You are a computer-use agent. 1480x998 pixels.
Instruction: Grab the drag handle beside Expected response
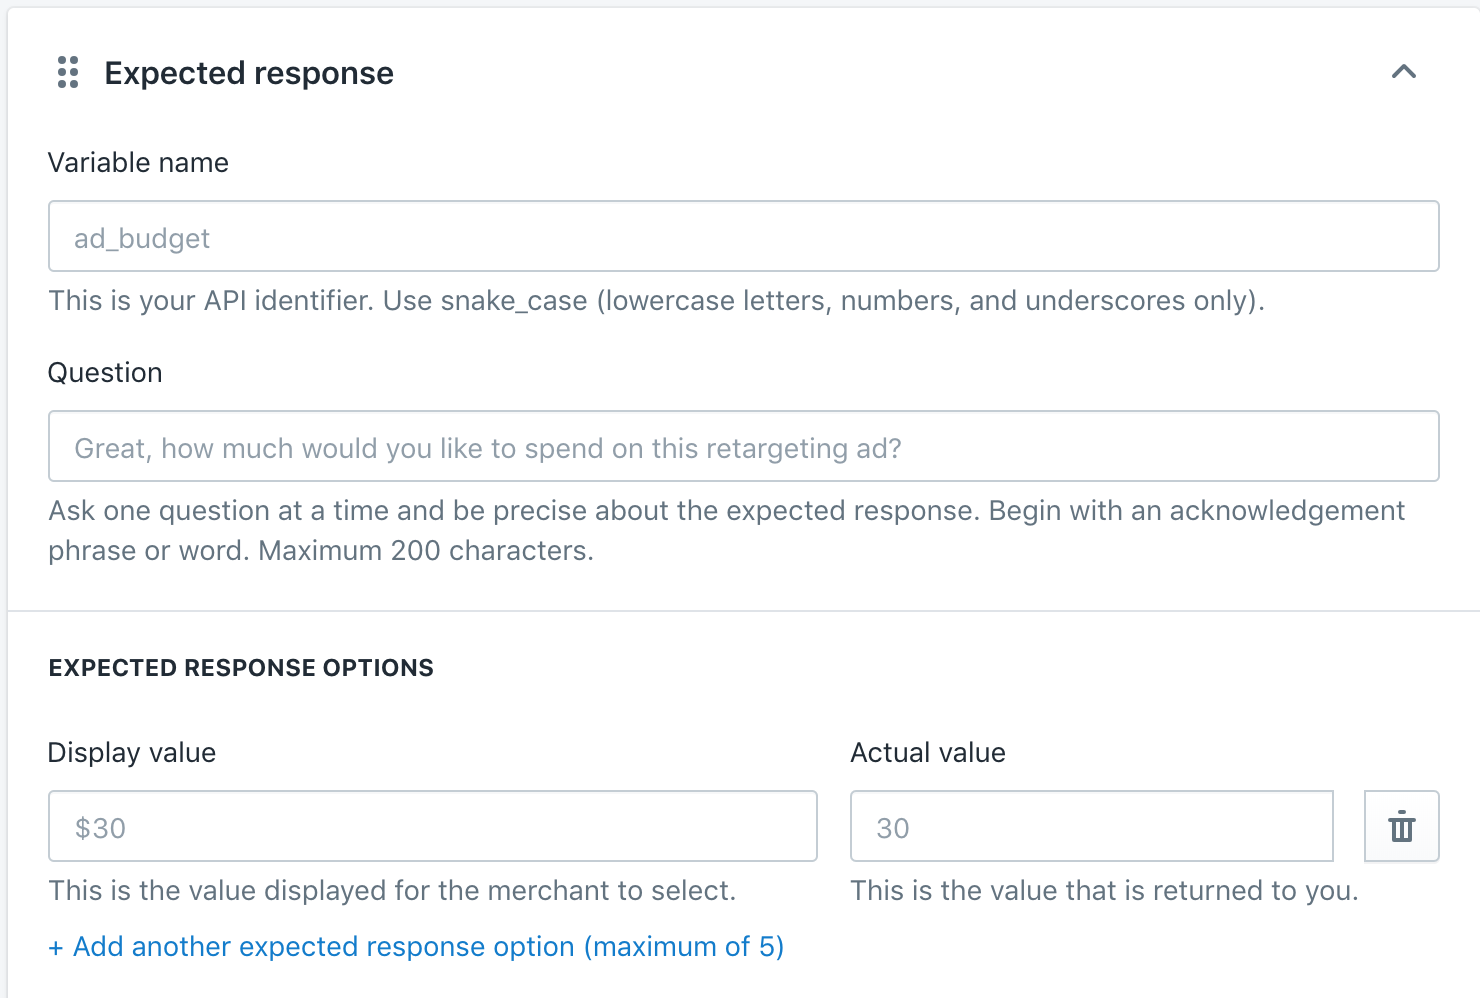pos(68,72)
